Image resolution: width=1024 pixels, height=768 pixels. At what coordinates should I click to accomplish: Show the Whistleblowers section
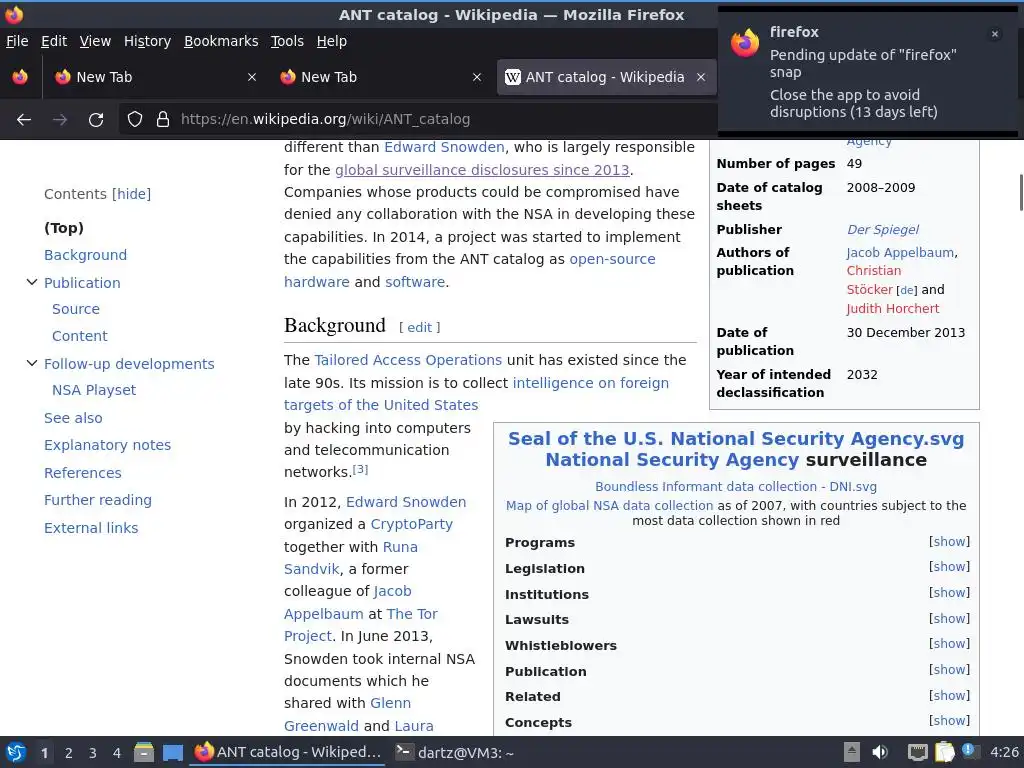950,644
